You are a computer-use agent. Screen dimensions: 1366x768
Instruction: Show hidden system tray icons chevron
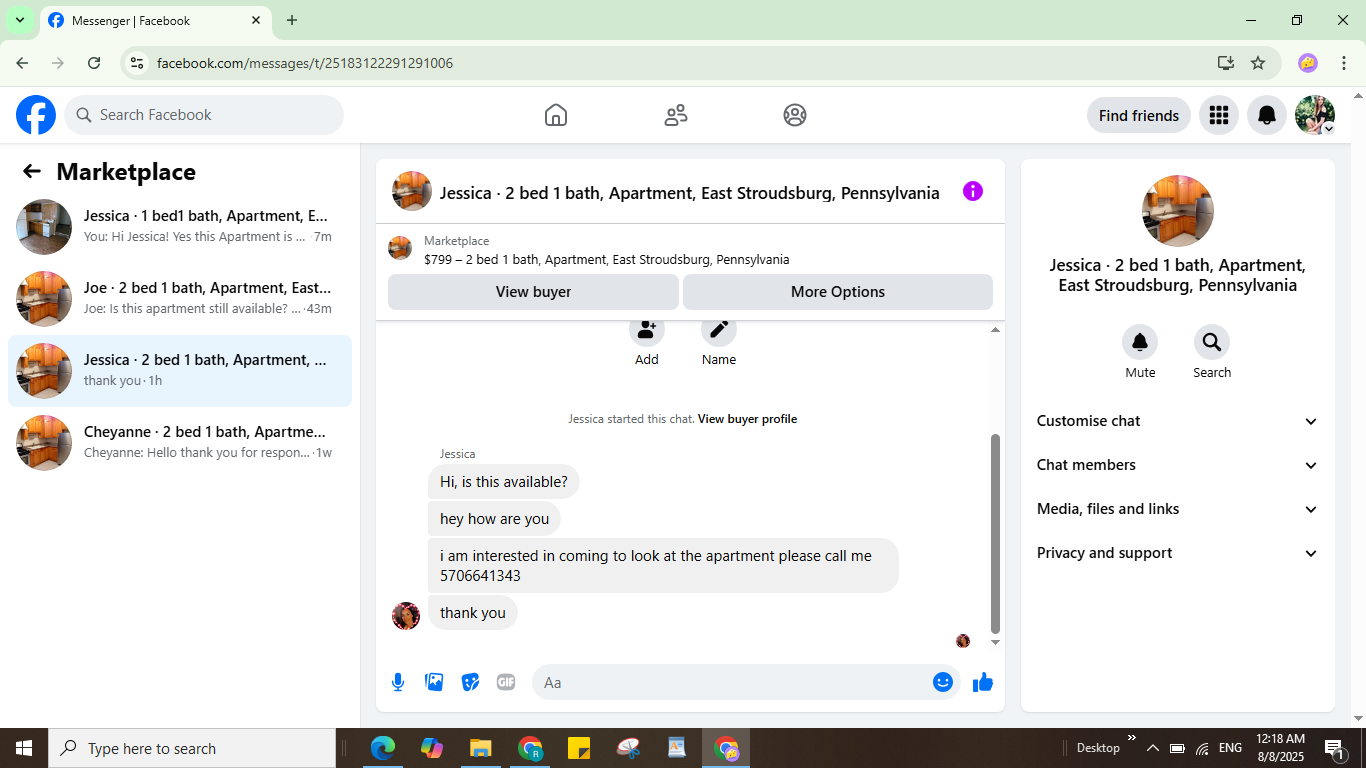tap(1152, 748)
